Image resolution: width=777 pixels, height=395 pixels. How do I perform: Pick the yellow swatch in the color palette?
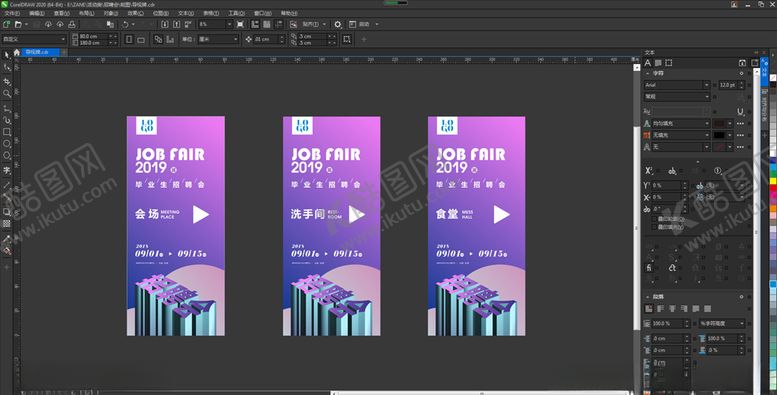(773, 181)
